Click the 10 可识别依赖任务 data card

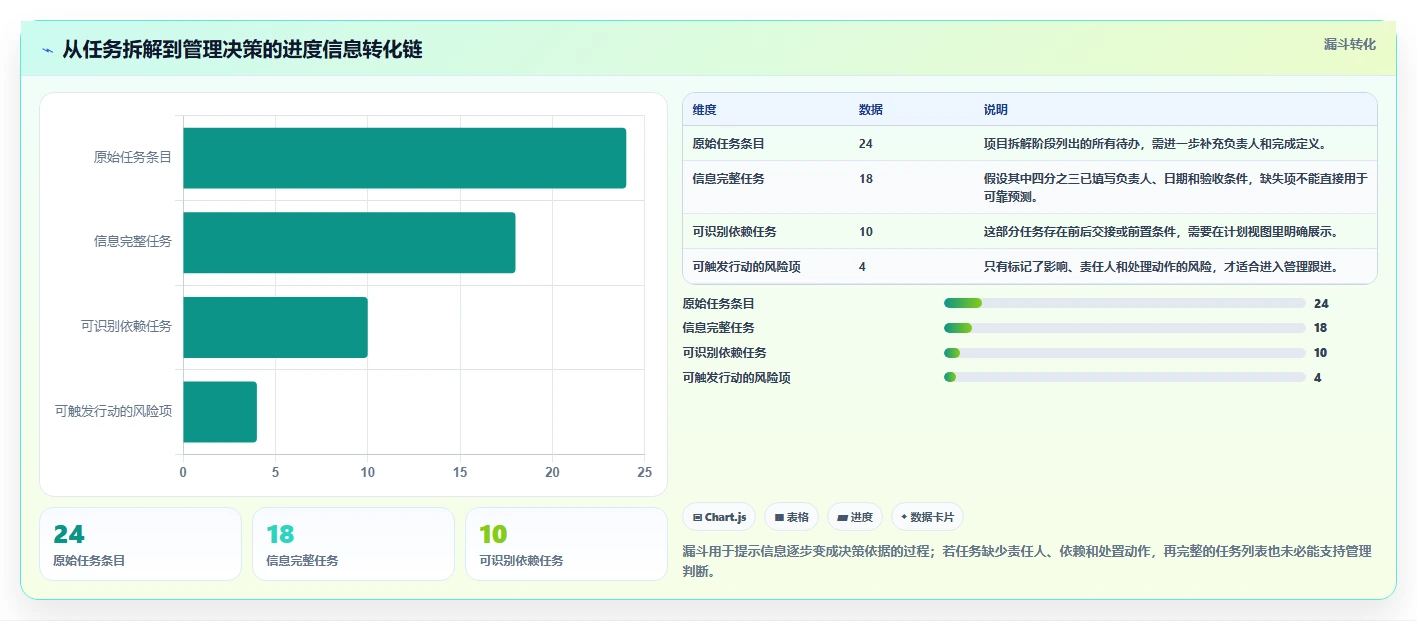tap(566, 544)
